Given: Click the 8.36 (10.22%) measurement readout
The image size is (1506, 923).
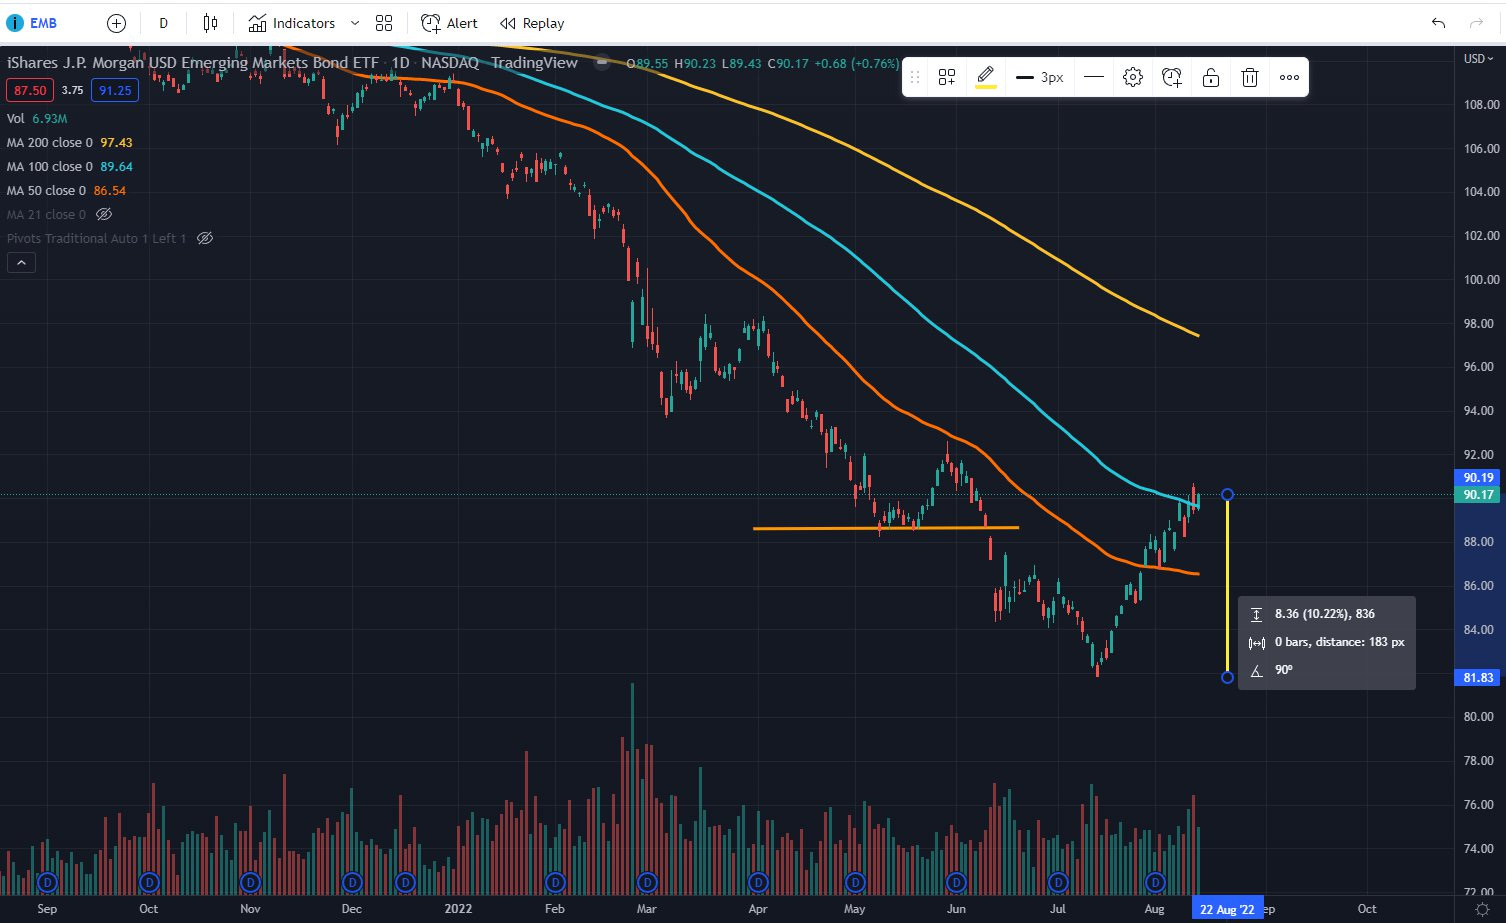Looking at the screenshot, I should point(1325,614).
